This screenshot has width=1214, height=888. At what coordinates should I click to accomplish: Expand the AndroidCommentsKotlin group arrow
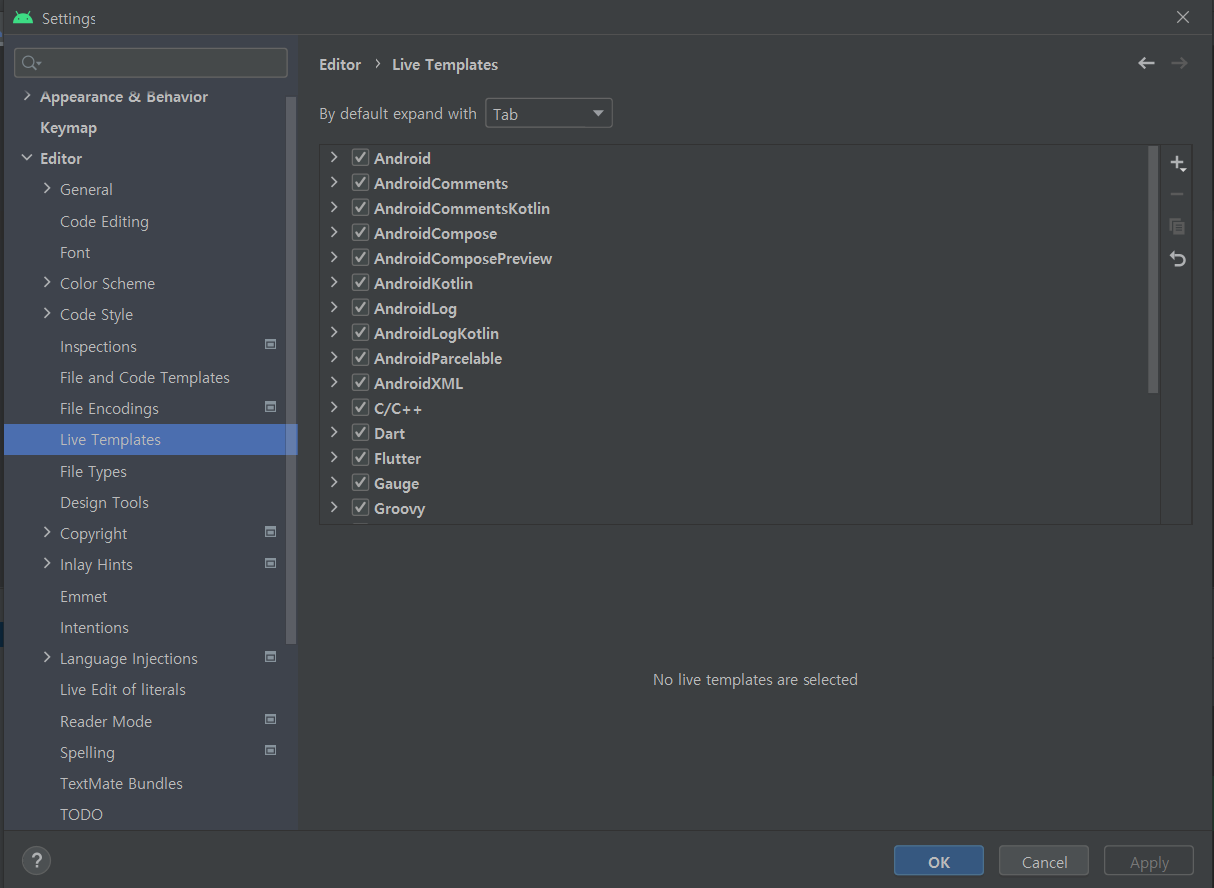click(334, 208)
